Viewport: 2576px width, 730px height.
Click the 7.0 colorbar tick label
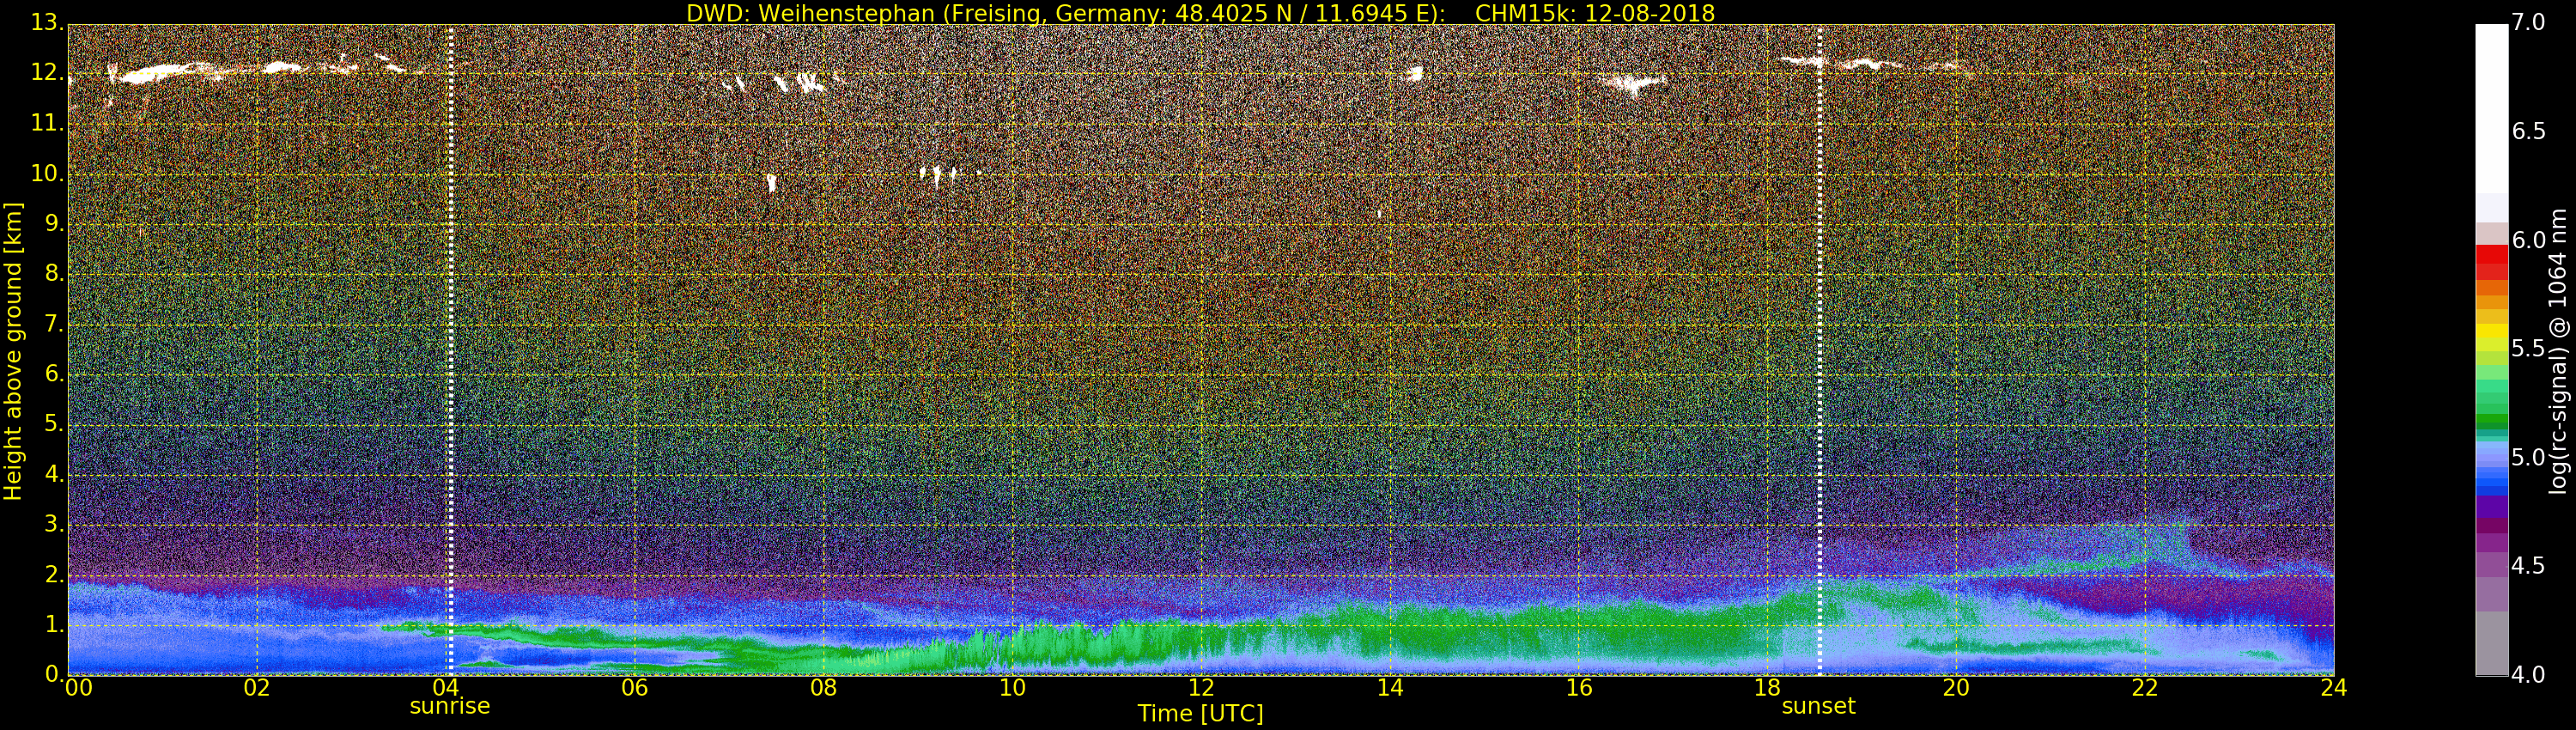tap(2528, 22)
